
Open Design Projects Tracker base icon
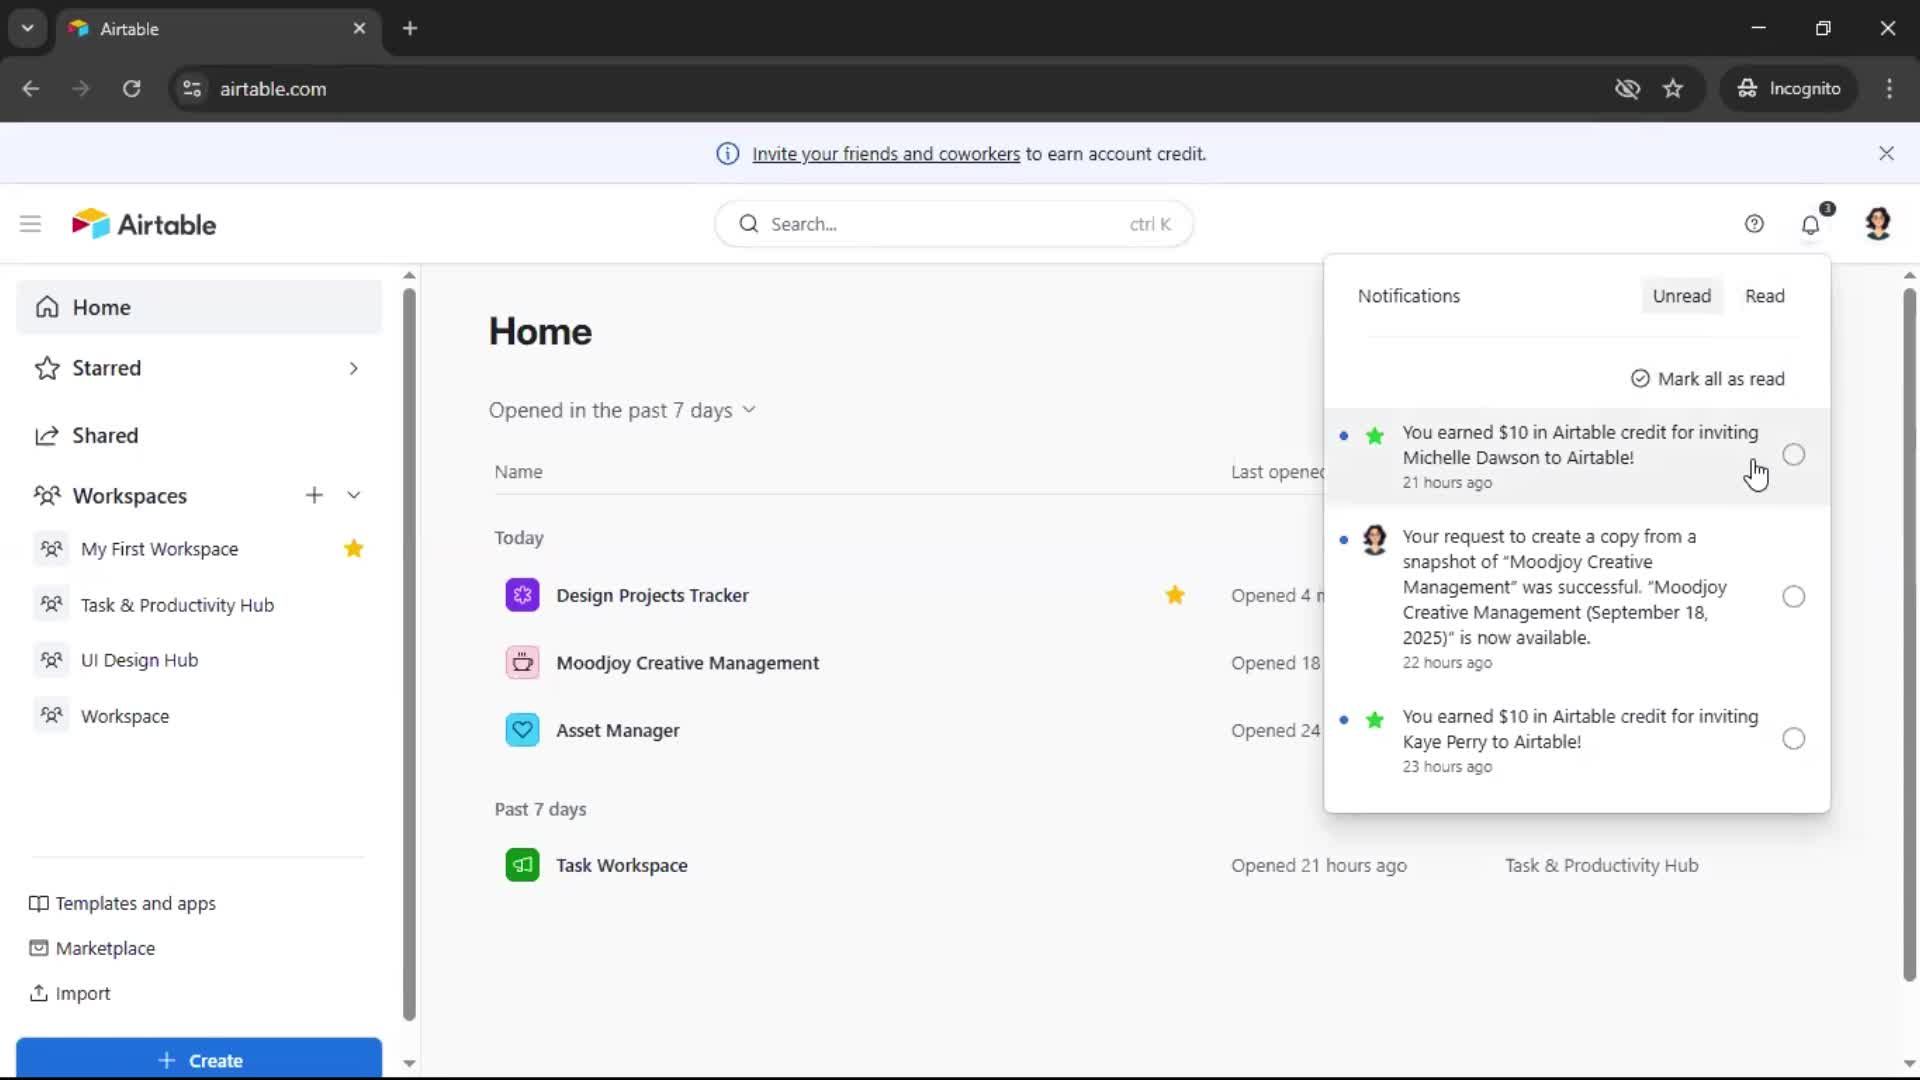tap(522, 595)
